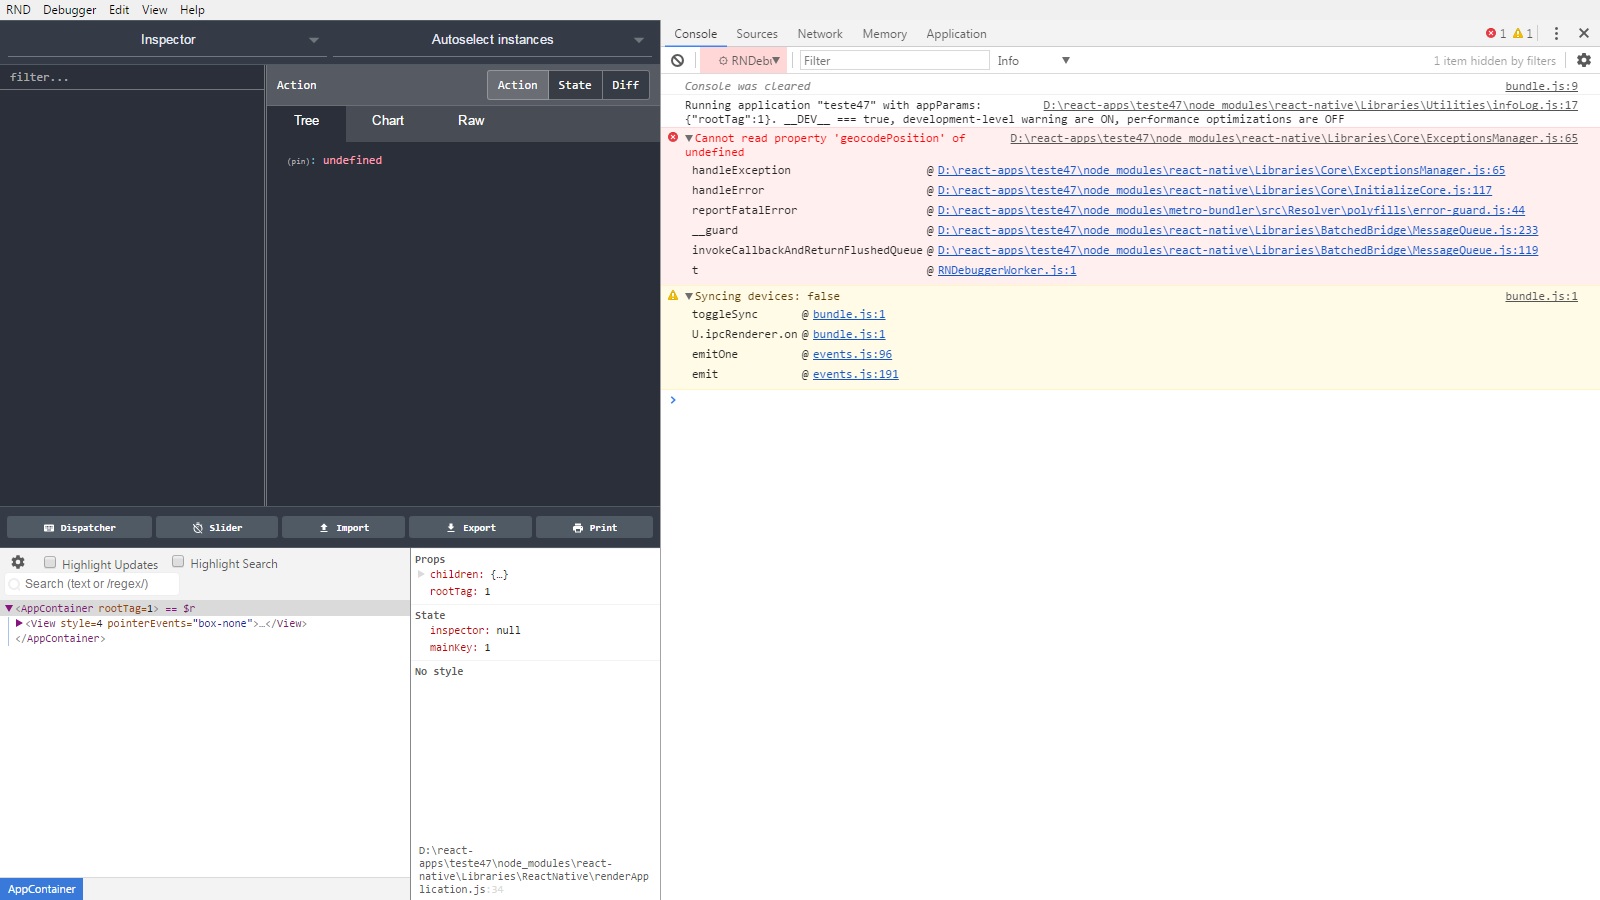
Task: Switch to the Console tab
Action: [x=695, y=33]
